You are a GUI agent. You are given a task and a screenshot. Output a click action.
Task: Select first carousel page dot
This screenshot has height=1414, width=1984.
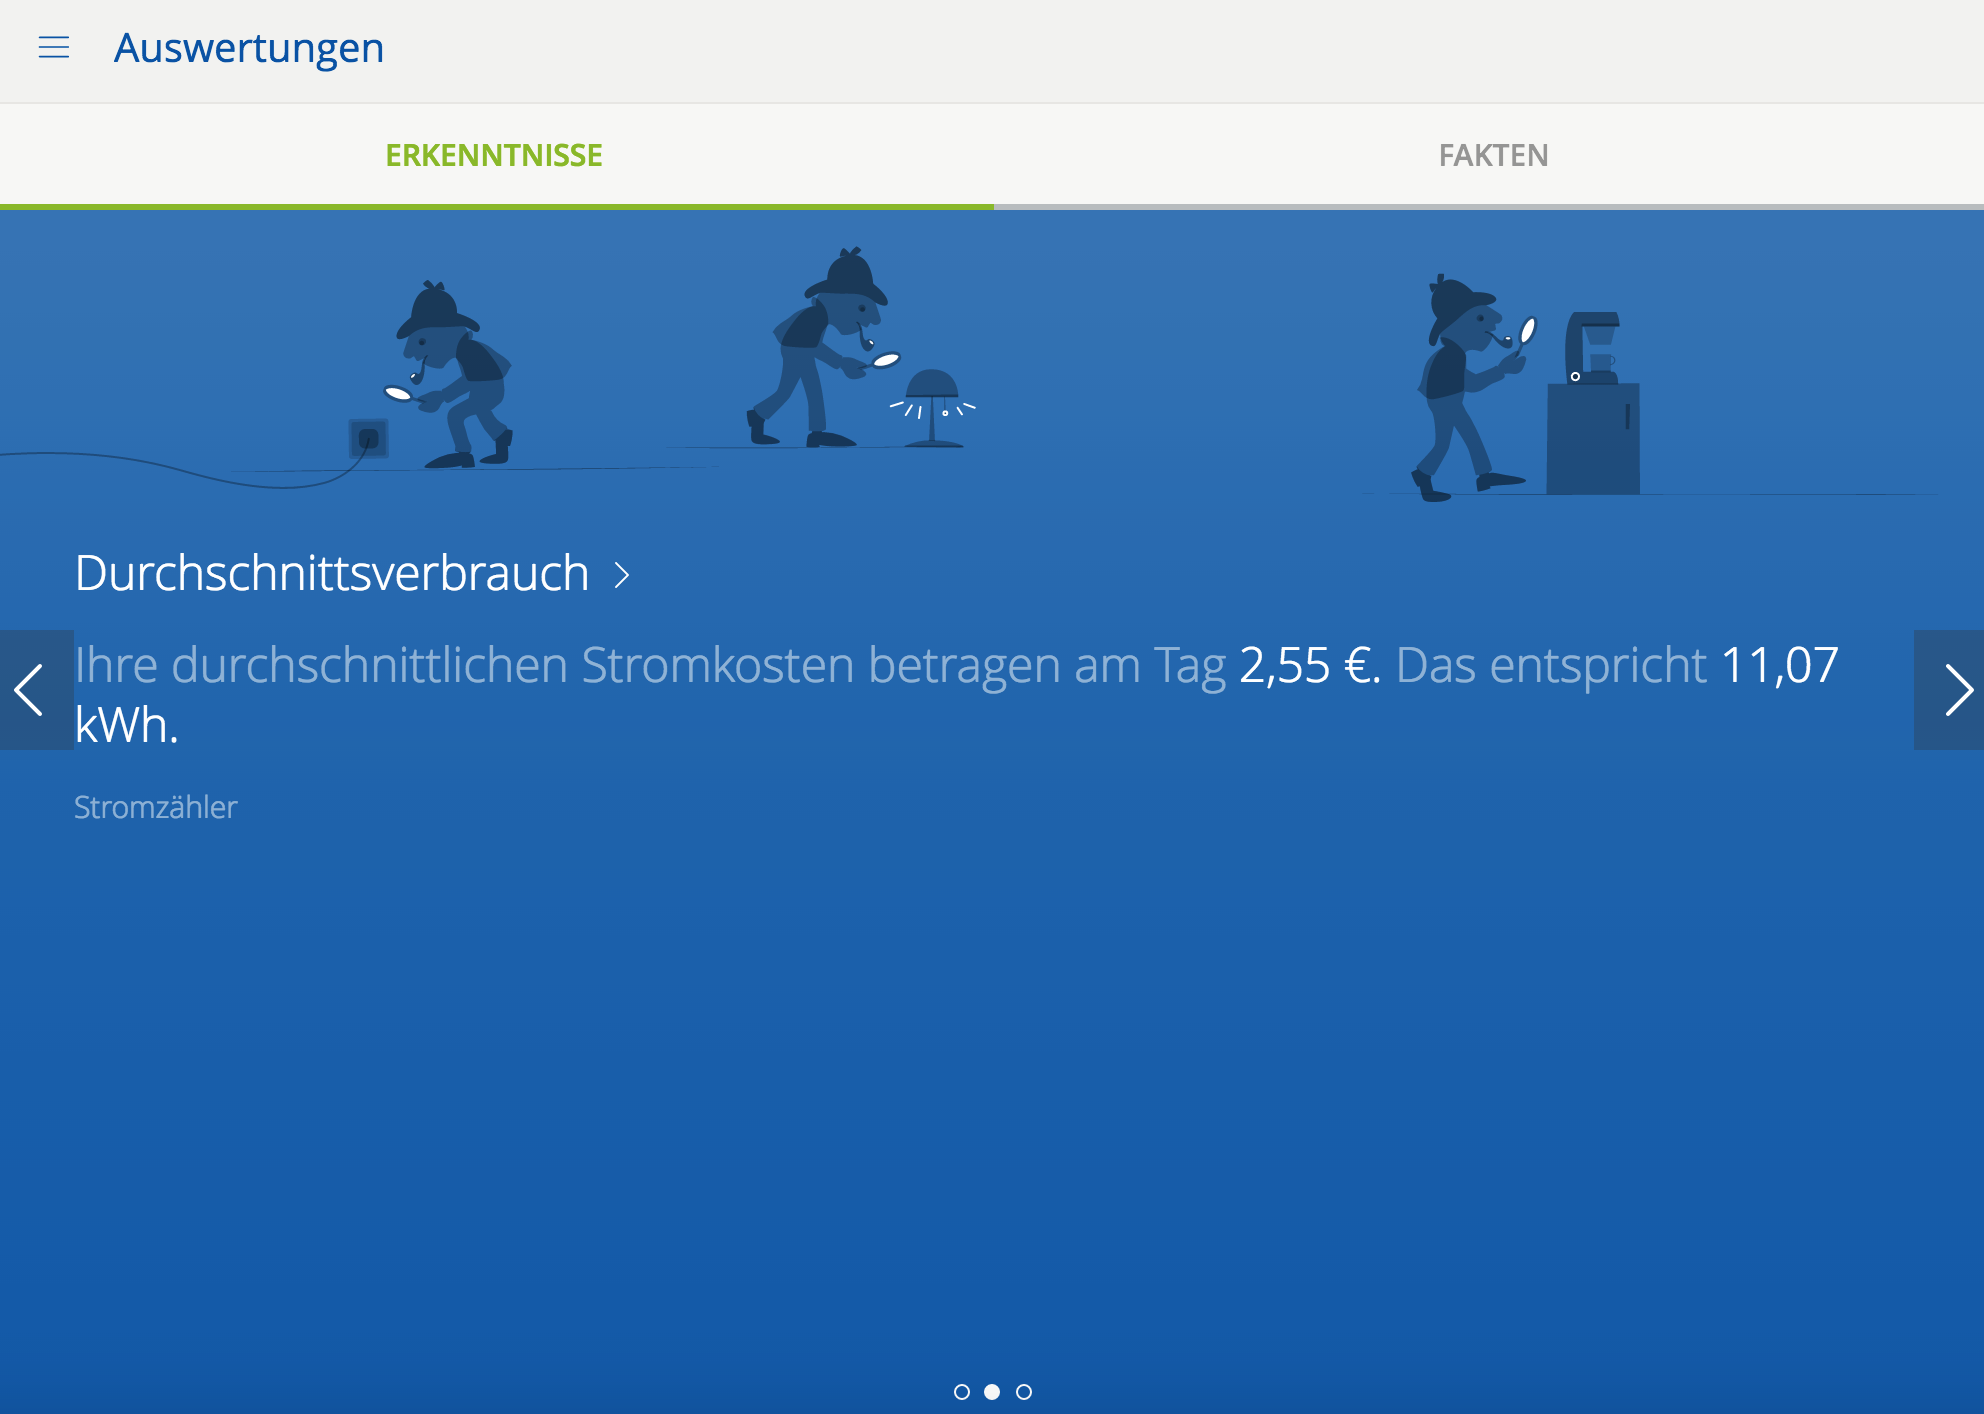(x=961, y=1392)
